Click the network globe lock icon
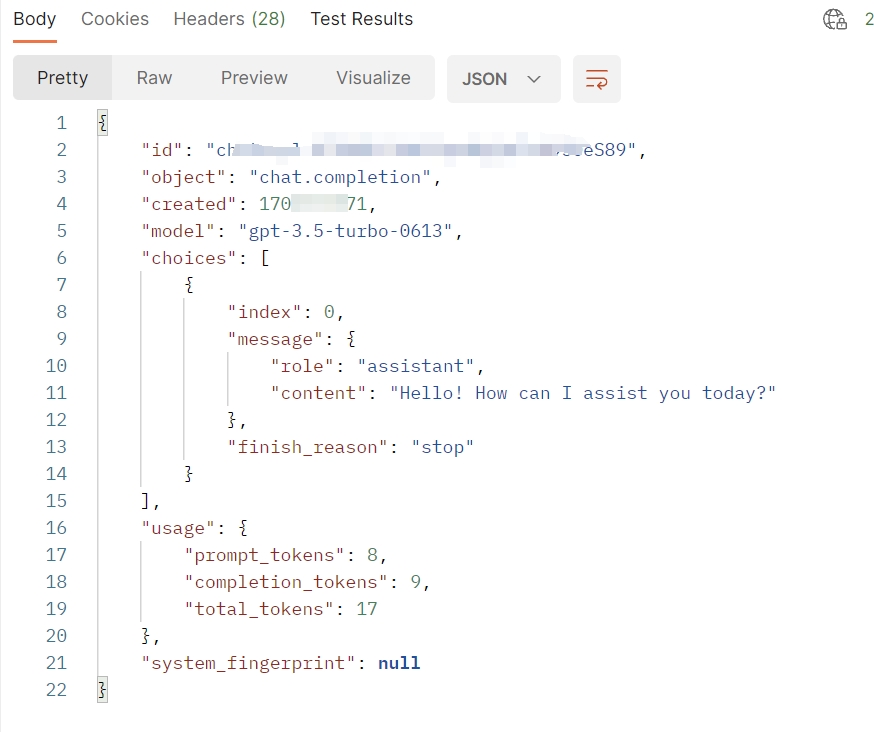The height and width of the screenshot is (732, 874). point(834,19)
